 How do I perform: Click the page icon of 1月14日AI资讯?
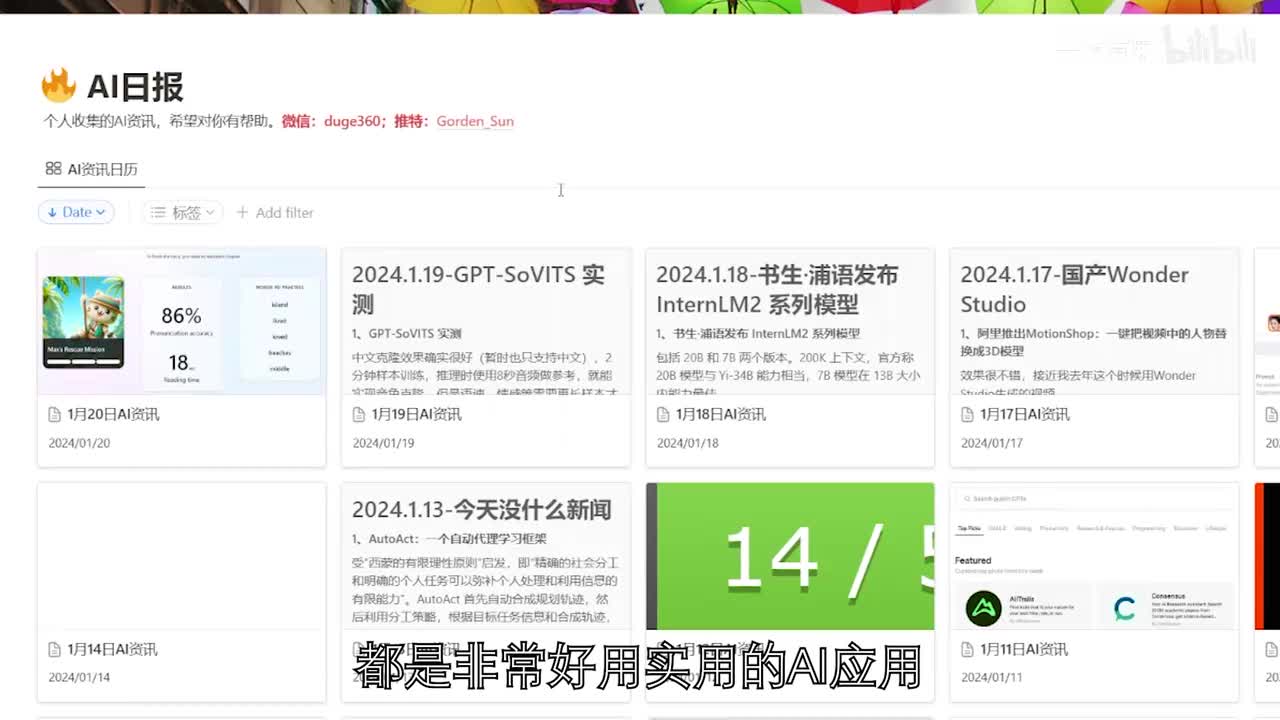coord(55,649)
